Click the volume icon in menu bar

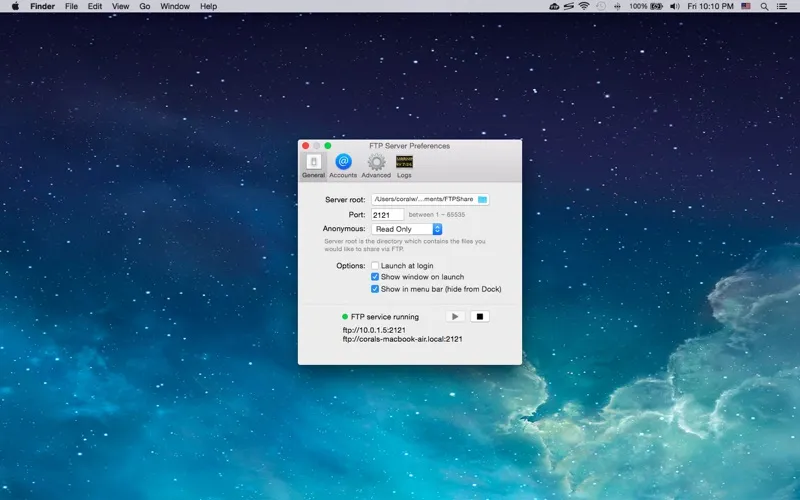coord(674,6)
